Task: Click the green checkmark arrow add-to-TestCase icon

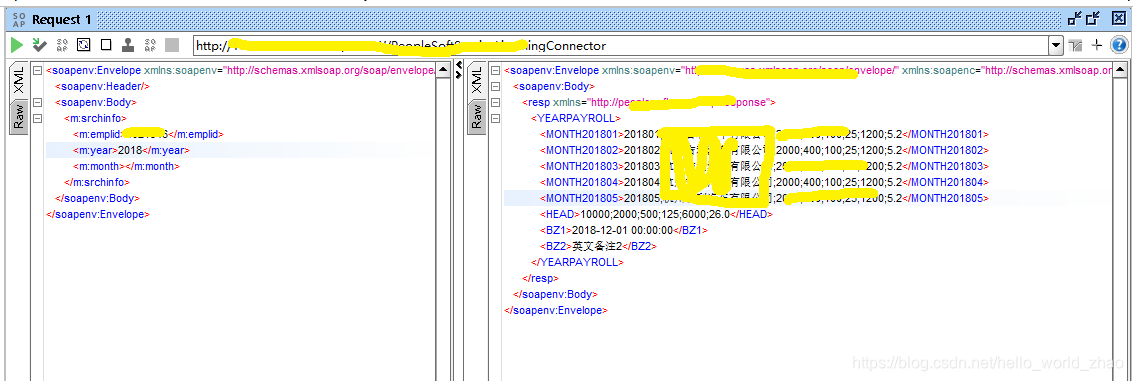Action: [40, 46]
